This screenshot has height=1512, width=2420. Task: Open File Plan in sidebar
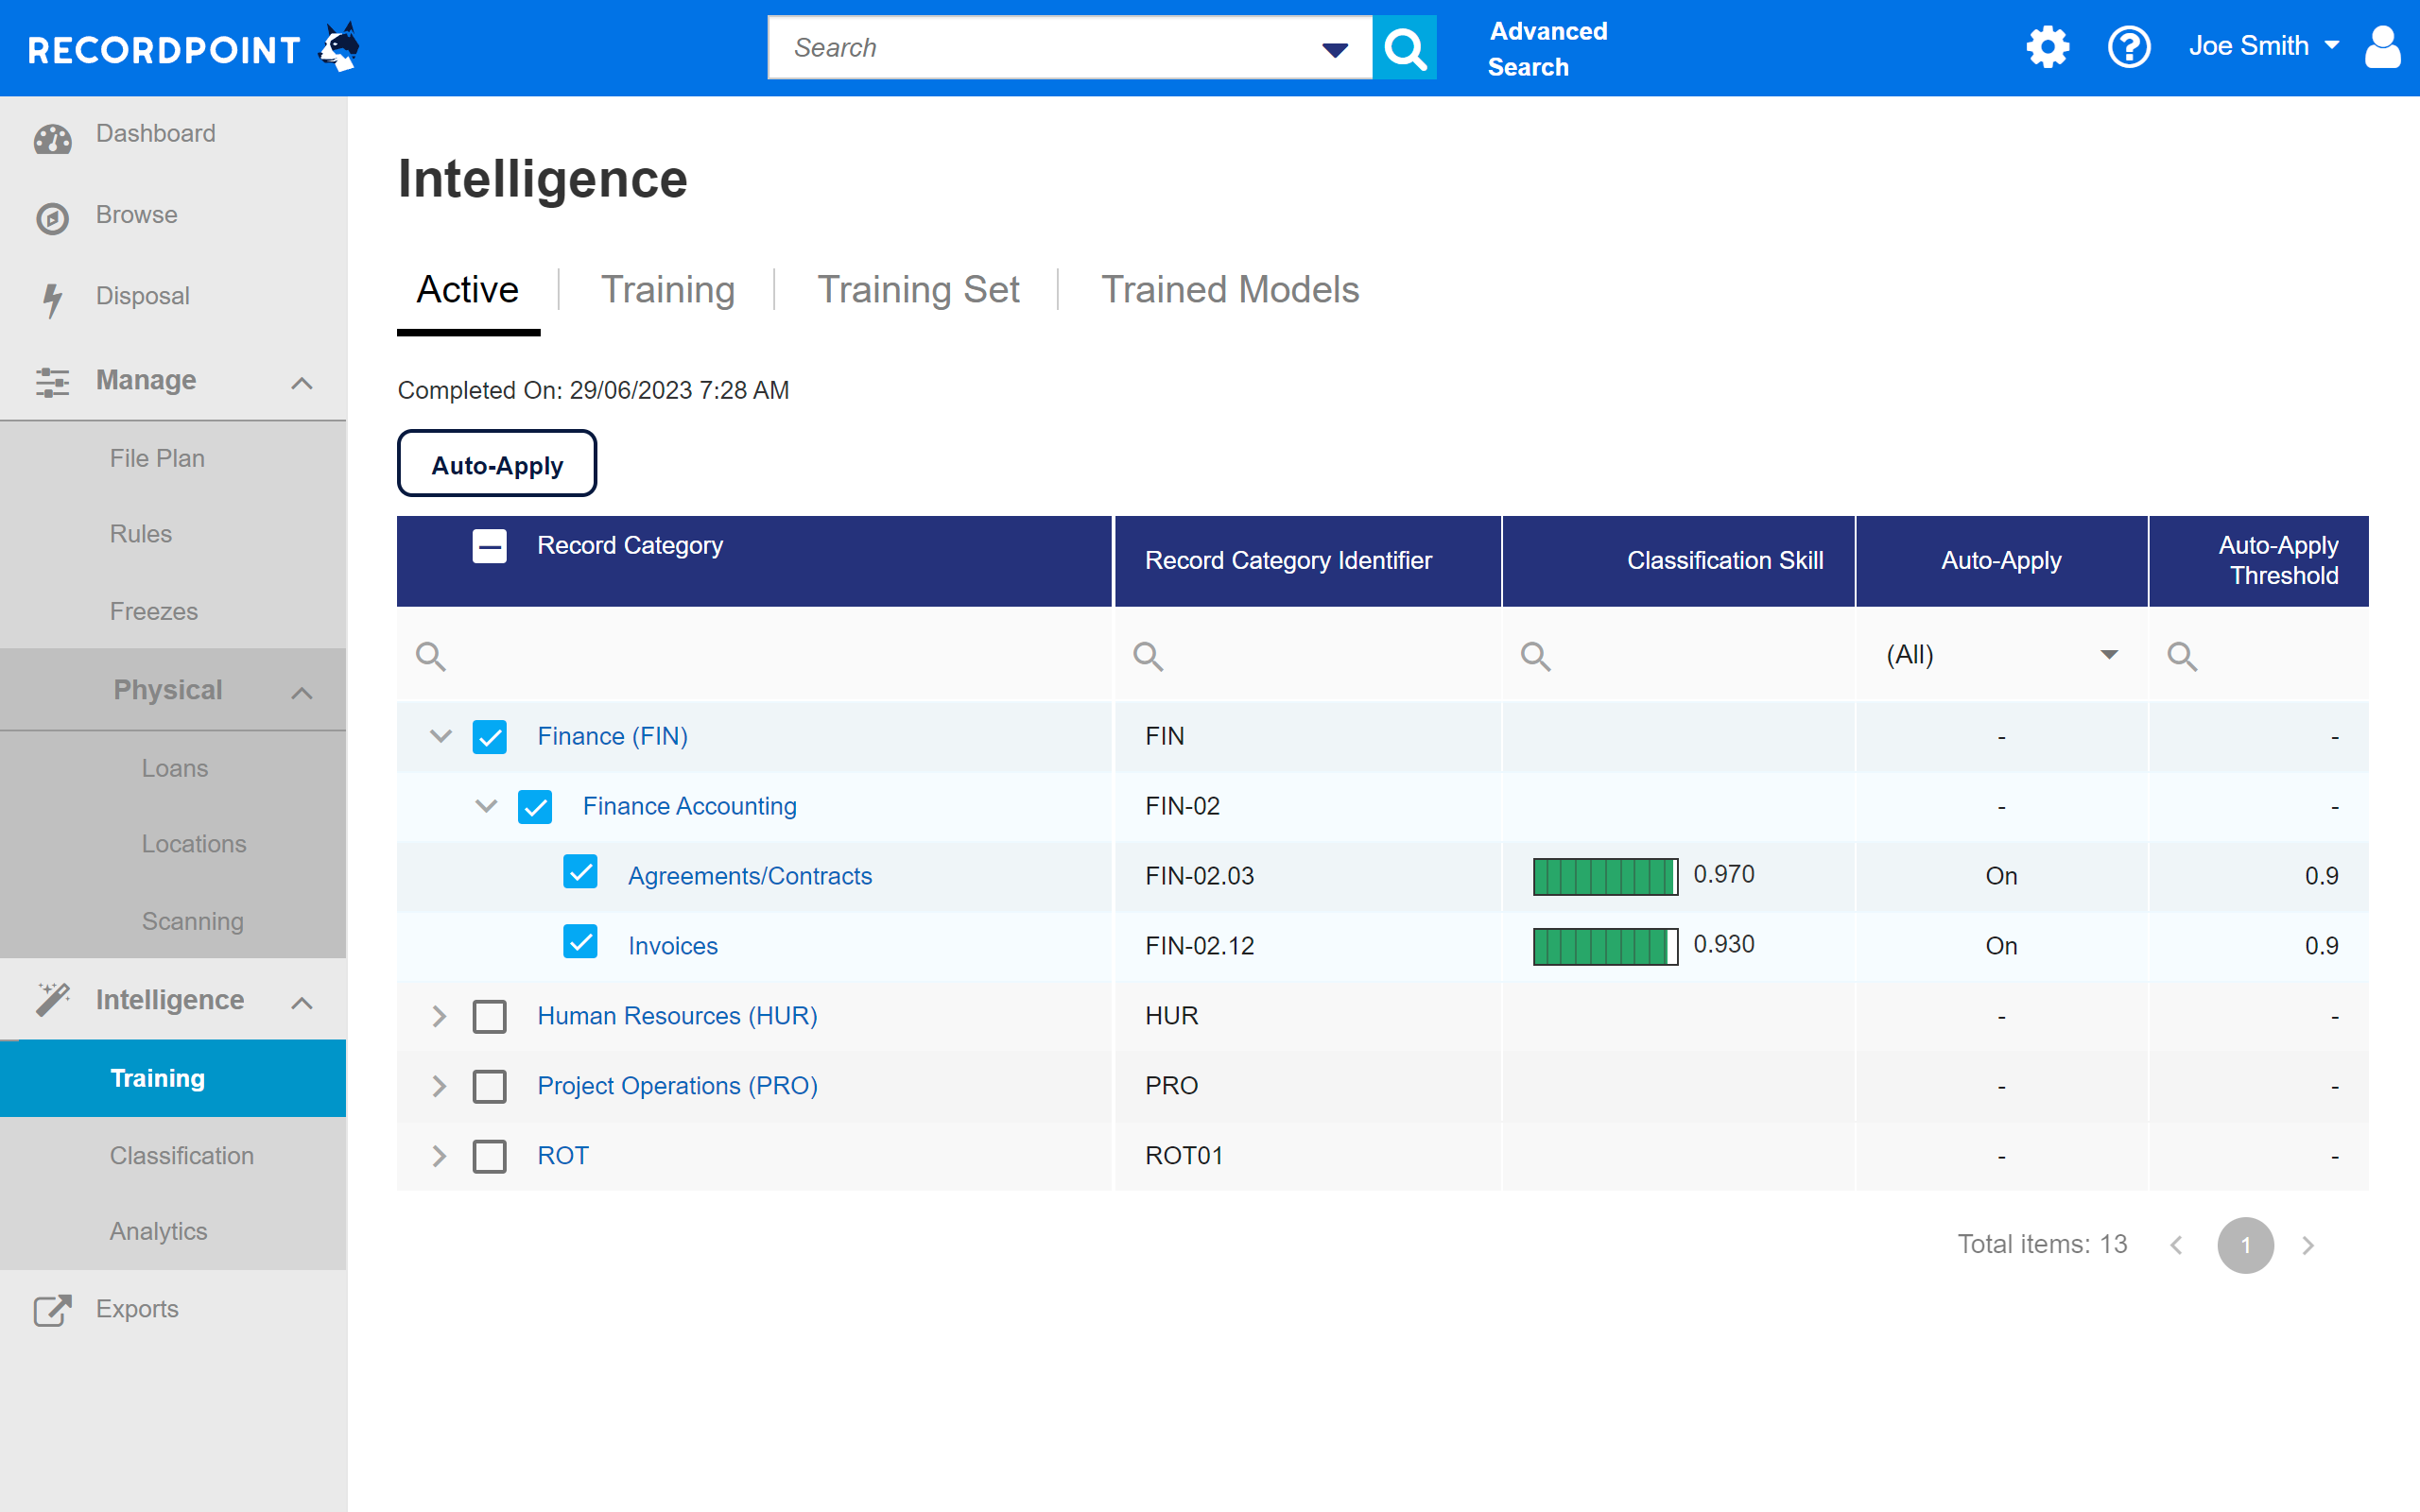click(x=157, y=458)
